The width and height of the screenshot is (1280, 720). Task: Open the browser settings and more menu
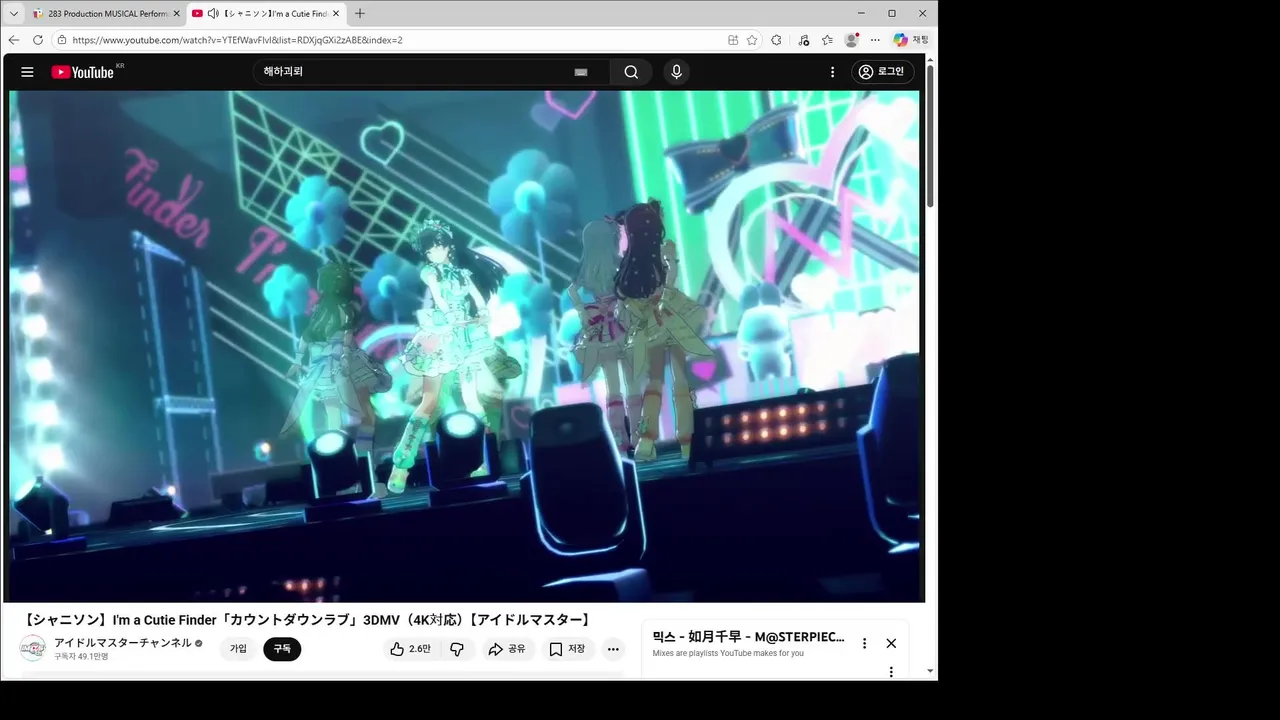(875, 40)
